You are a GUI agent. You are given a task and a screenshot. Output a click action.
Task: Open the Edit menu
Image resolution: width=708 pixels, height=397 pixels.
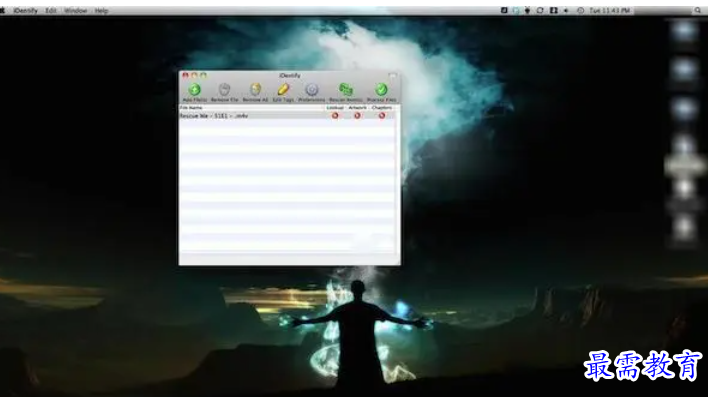pyautogui.click(x=51, y=10)
